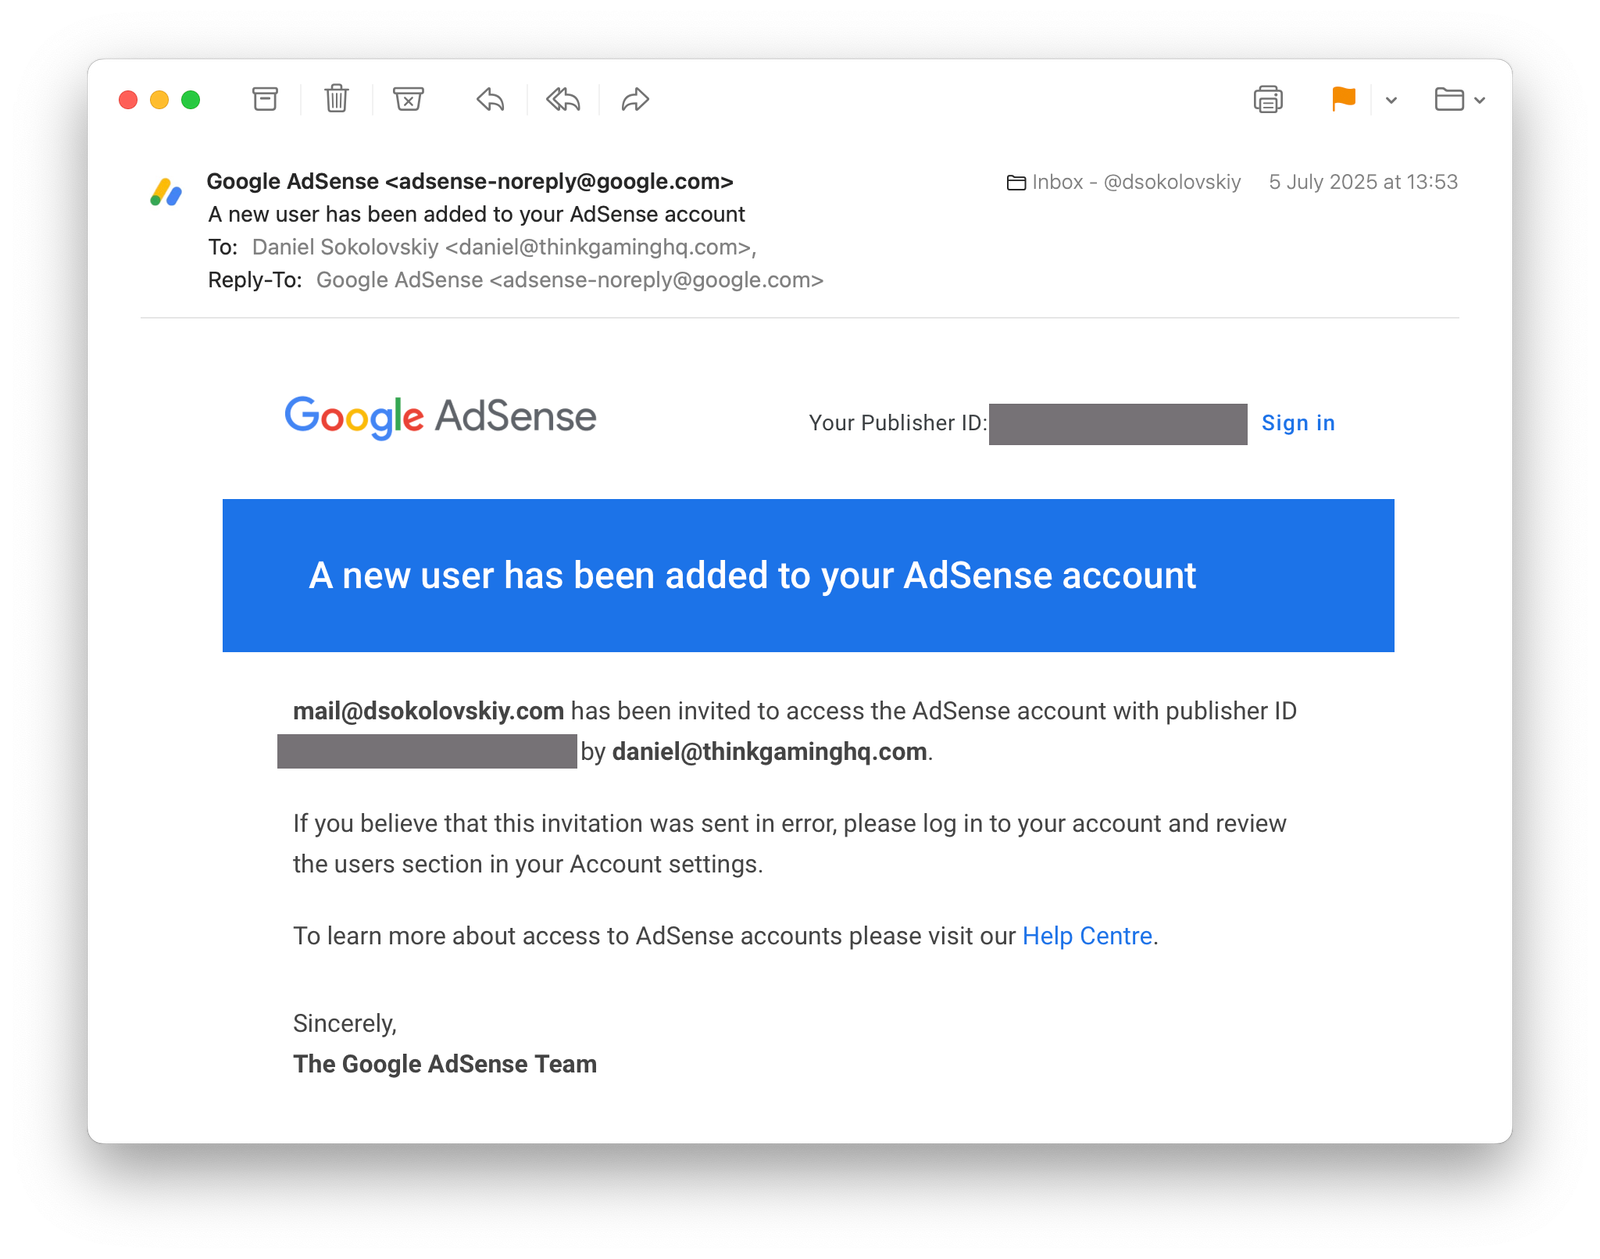Forward this email

pyautogui.click(x=635, y=99)
